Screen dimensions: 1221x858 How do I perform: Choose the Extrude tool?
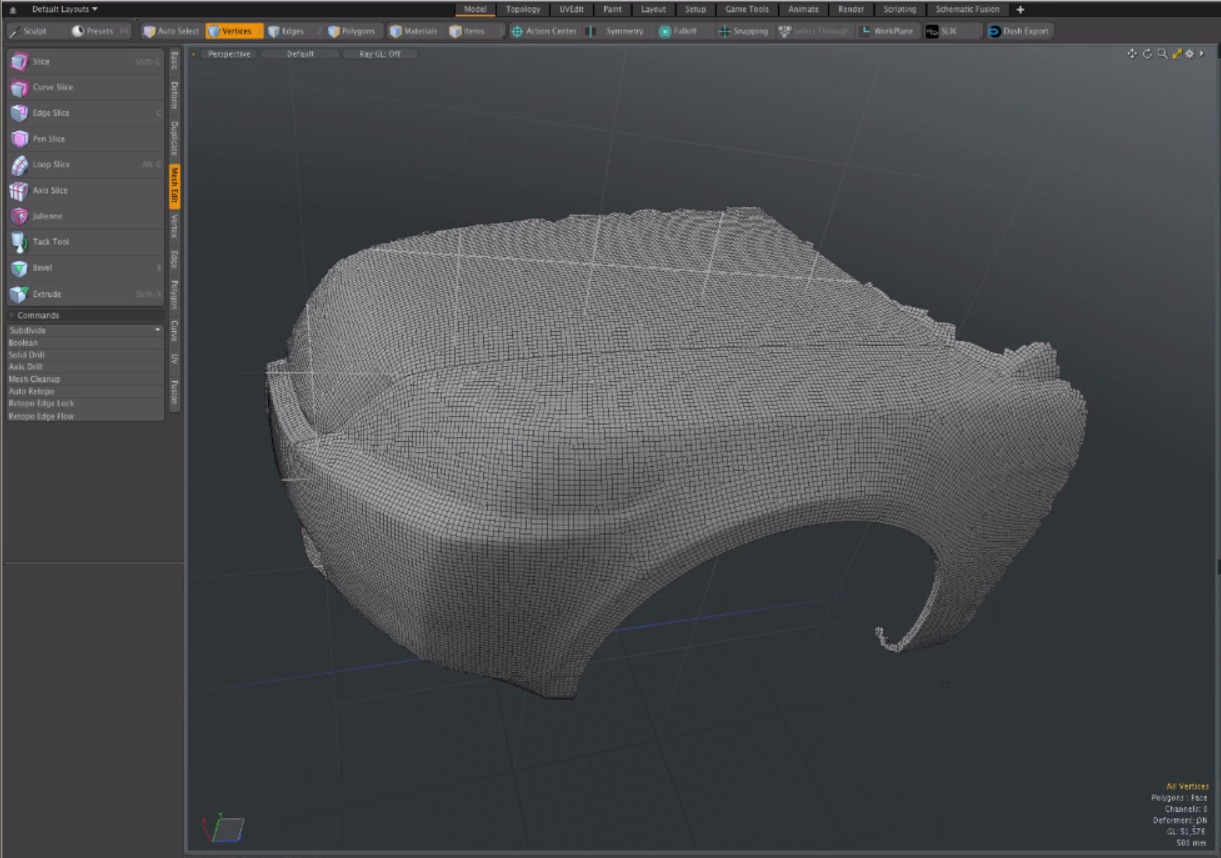pos(46,294)
